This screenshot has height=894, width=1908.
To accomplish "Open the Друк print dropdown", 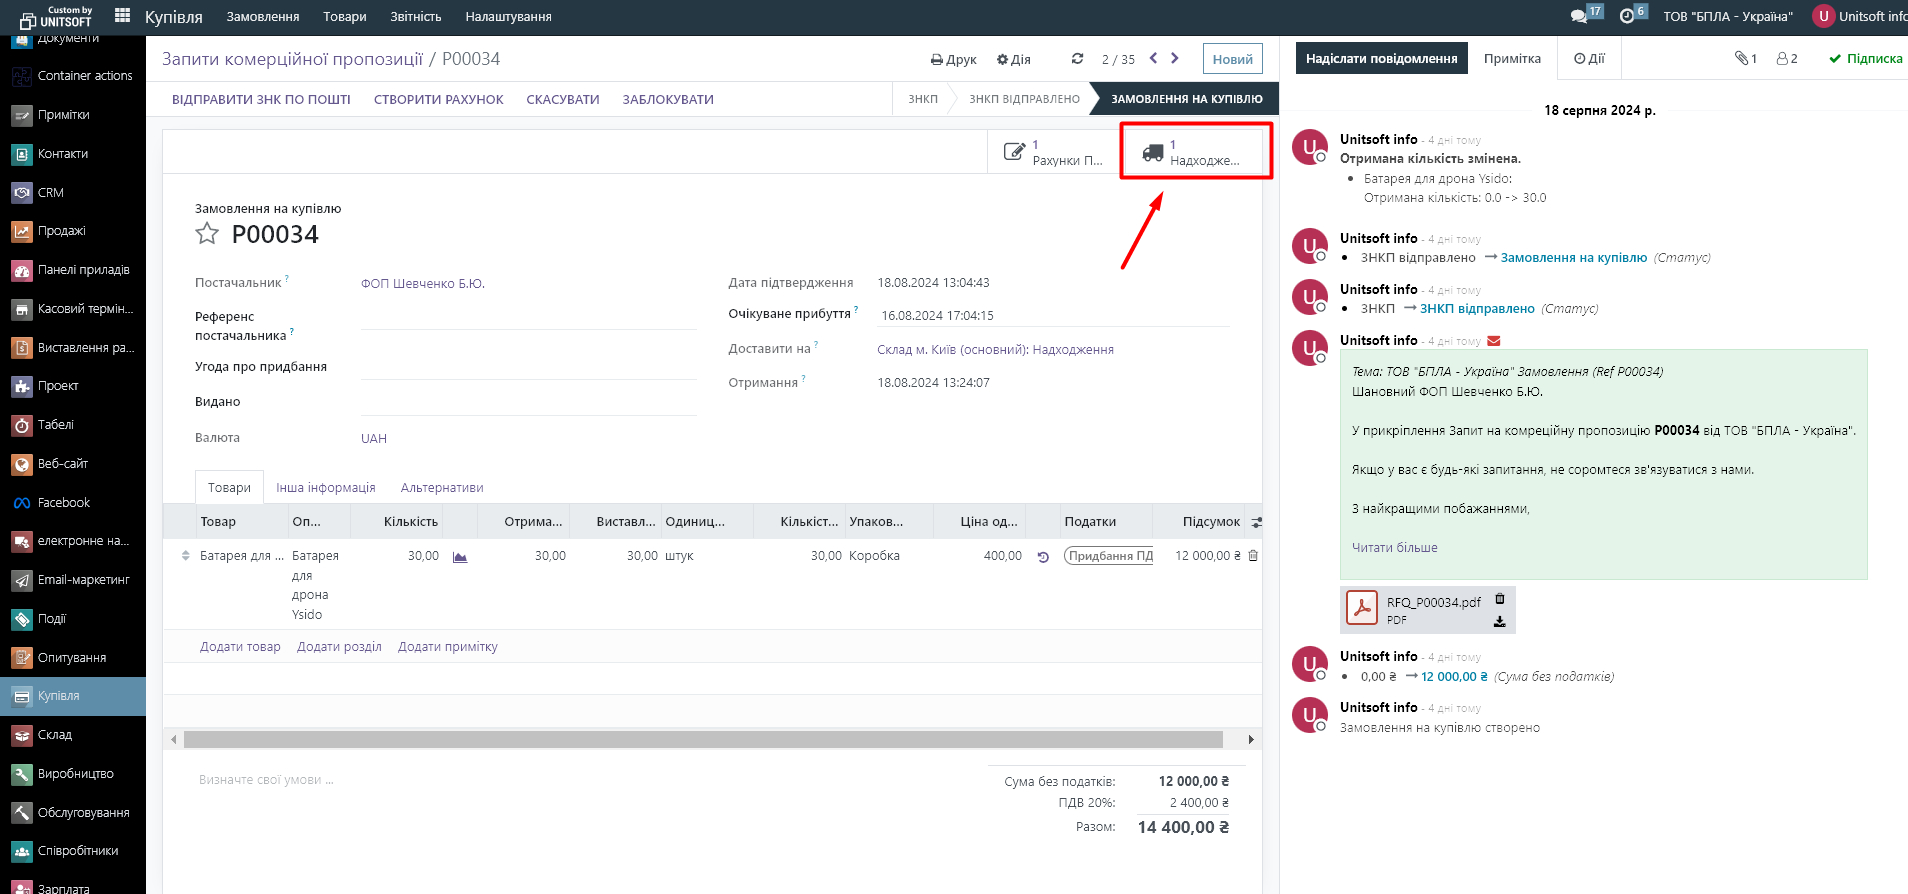I will click(x=953, y=60).
